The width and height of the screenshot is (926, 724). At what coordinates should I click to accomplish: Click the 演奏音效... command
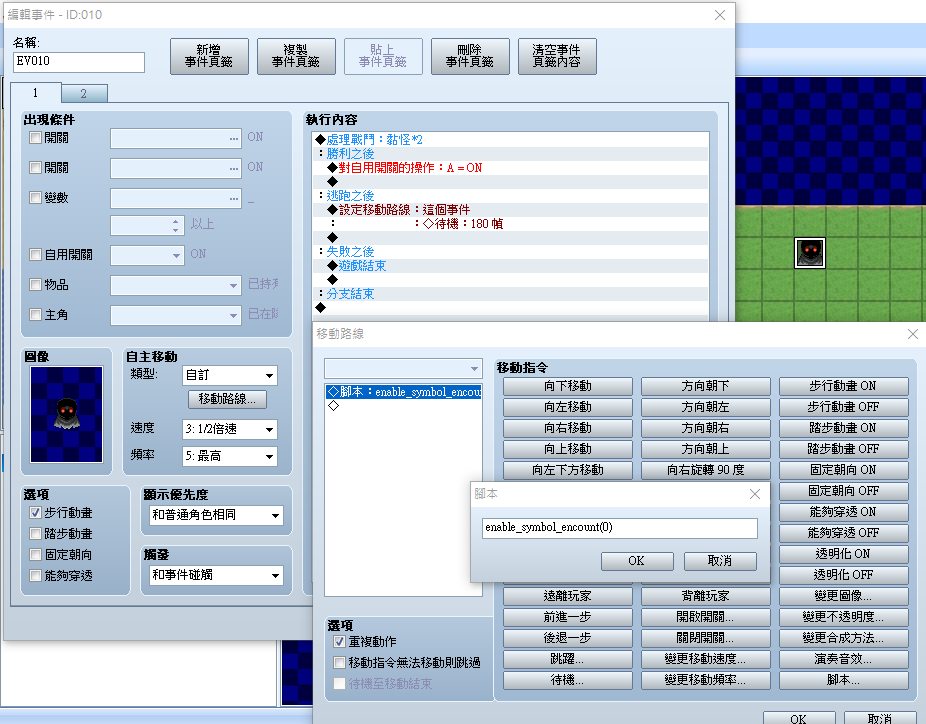pyautogui.click(x=843, y=659)
